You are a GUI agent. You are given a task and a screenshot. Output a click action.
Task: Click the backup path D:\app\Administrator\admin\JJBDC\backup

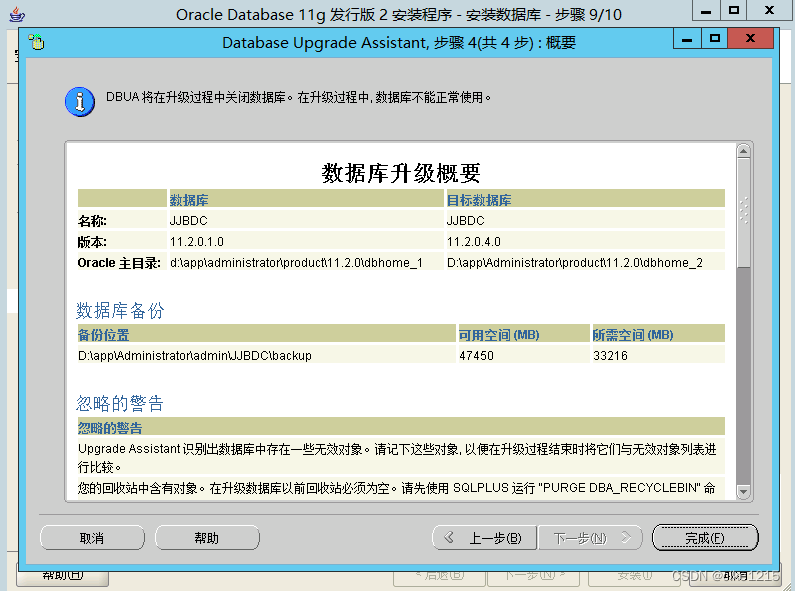point(195,355)
